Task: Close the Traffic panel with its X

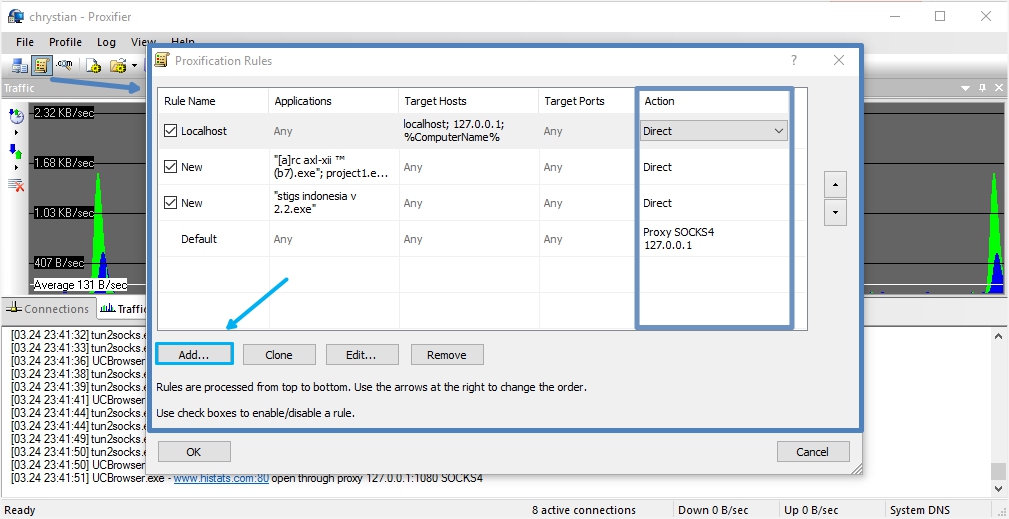Action: [x=999, y=87]
